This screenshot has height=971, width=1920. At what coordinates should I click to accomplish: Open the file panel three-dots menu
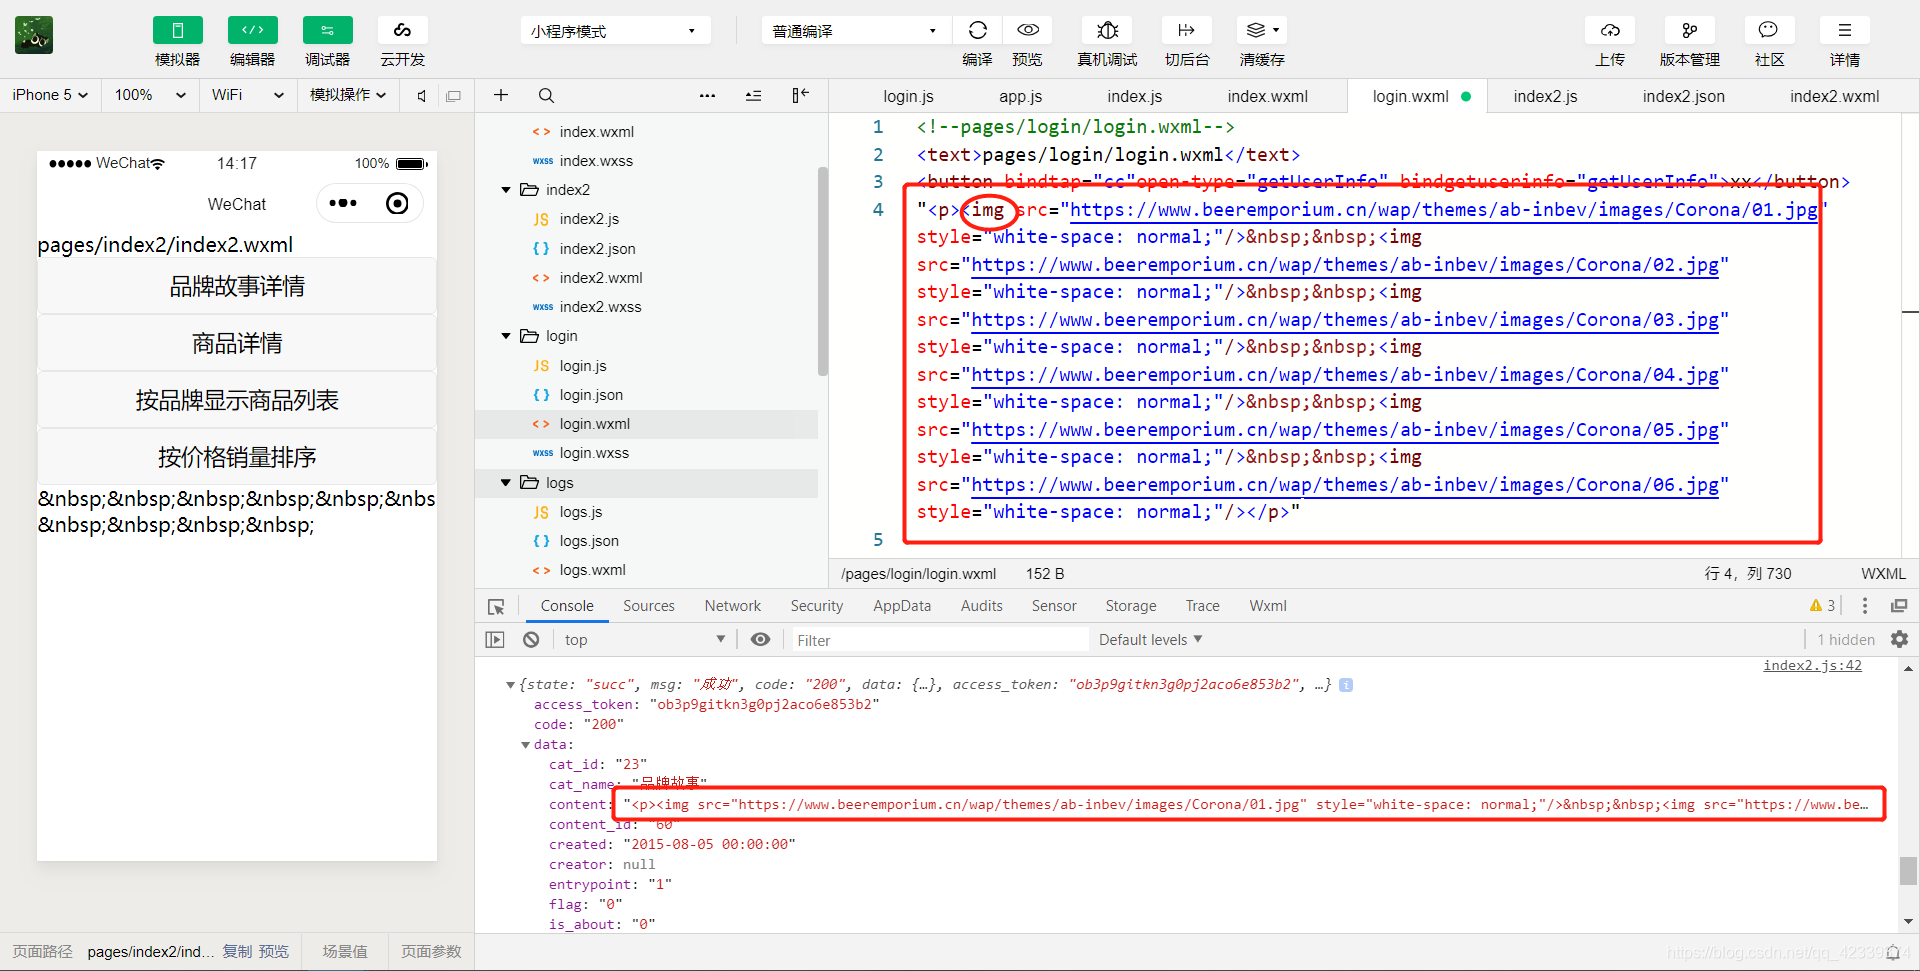coord(707,96)
